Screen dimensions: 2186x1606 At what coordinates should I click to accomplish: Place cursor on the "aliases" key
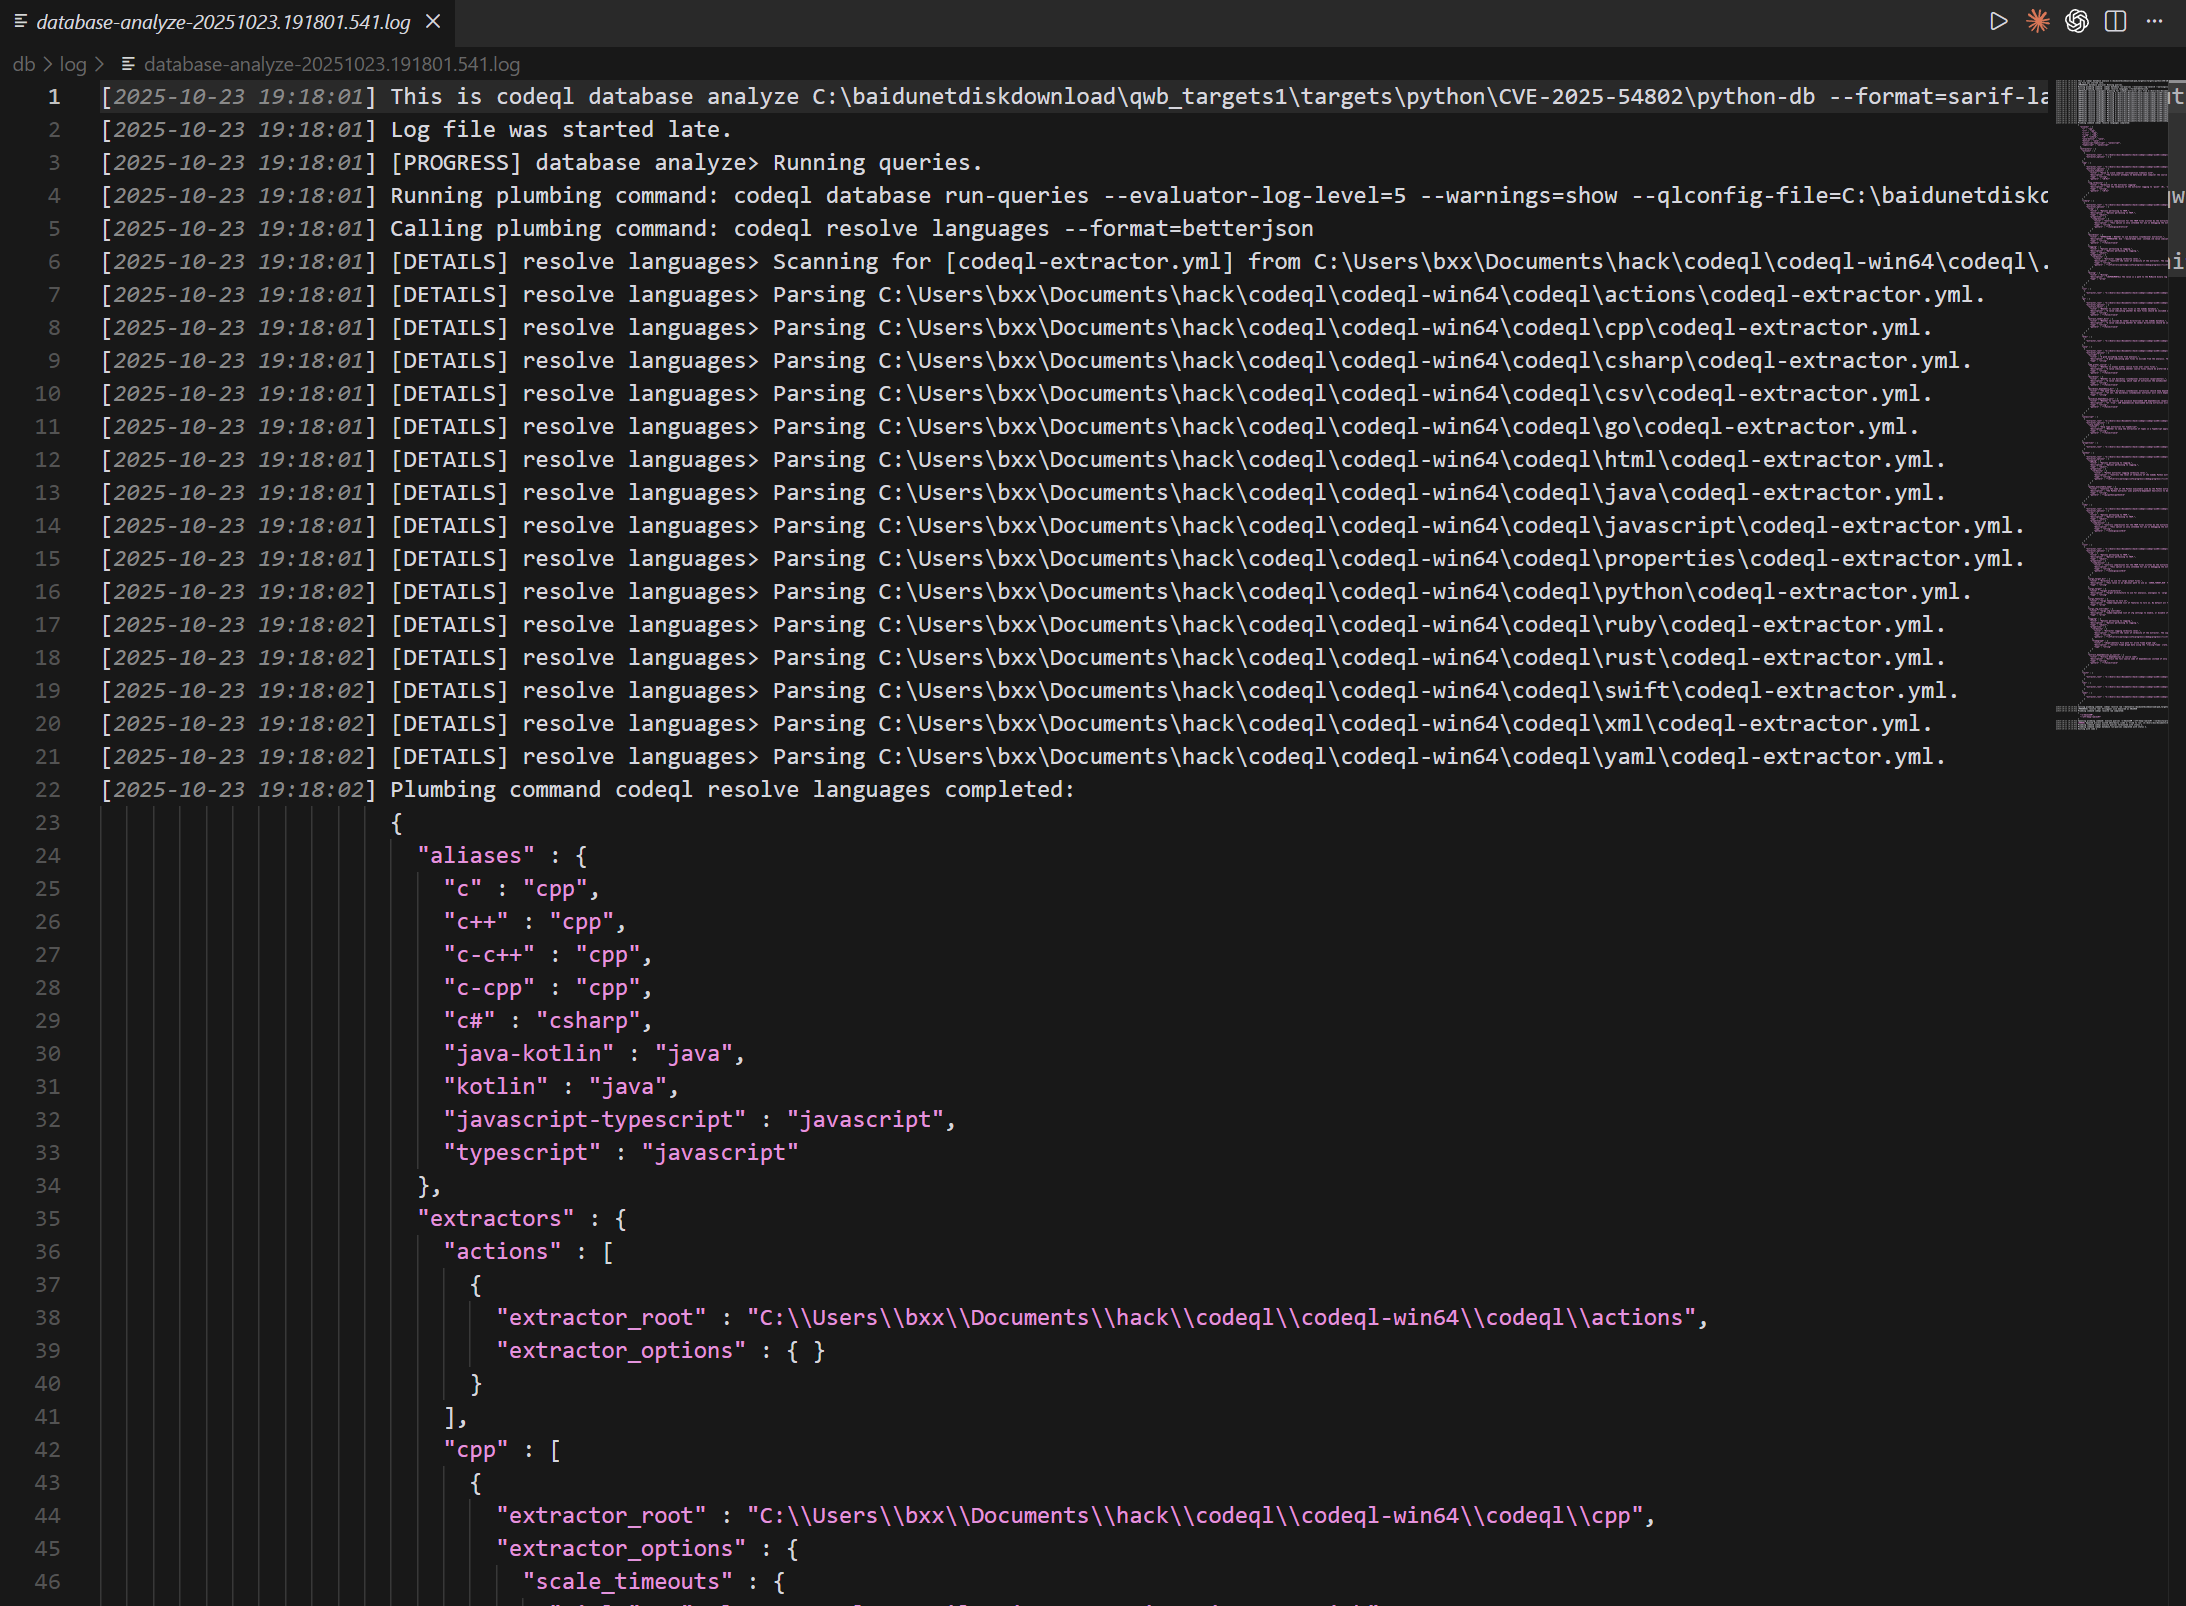[x=476, y=856]
